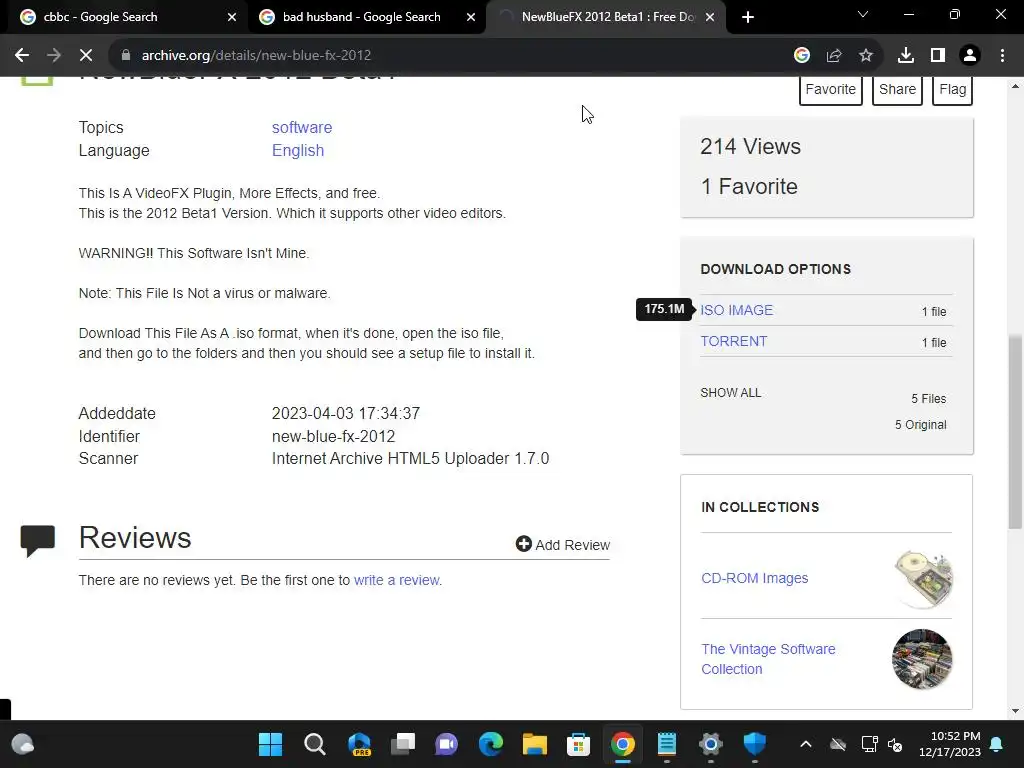Open the notifications bell
Image resolution: width=1024 pixels, height=768 pixels.
(997, 744)
